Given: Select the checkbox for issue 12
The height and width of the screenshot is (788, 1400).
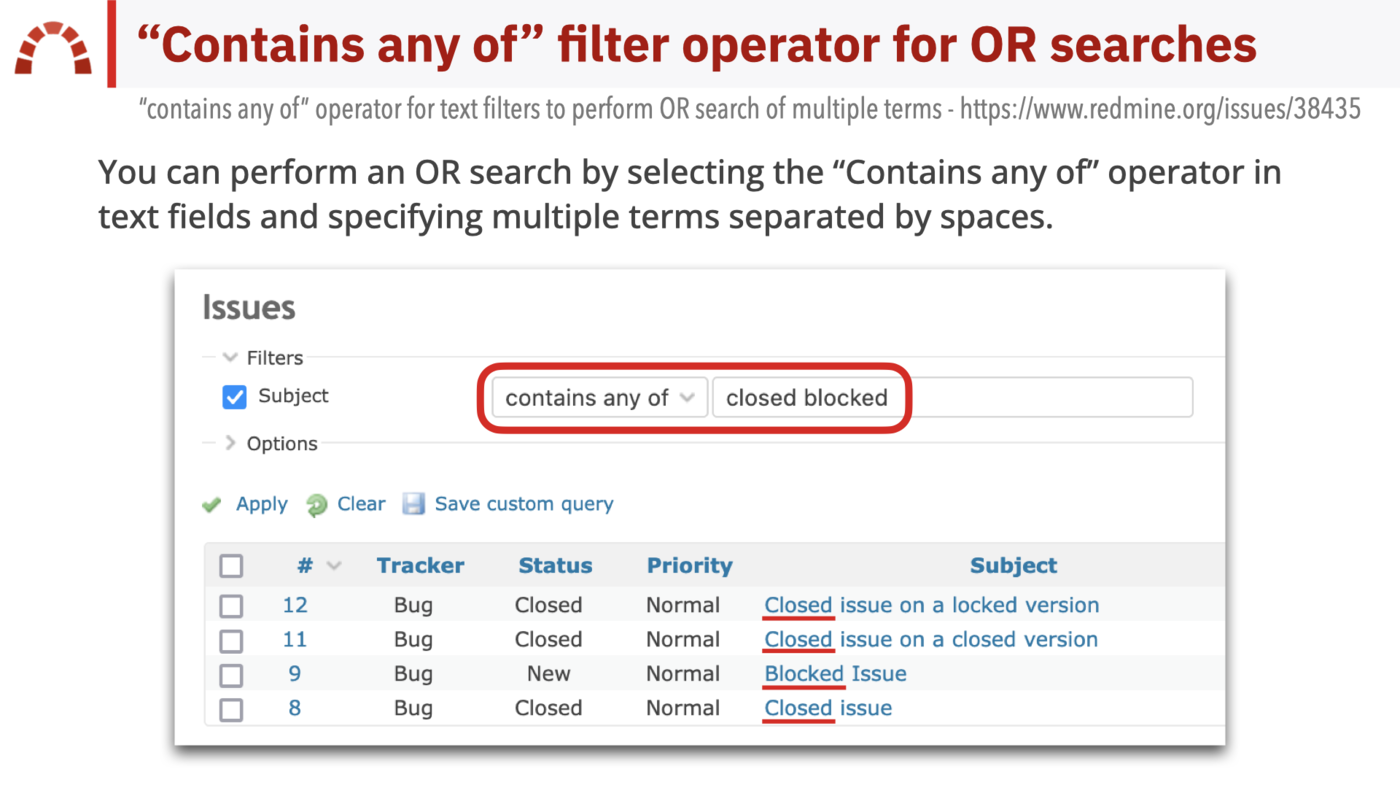Looking at the screenshot, I should click(x=231, y=605).
